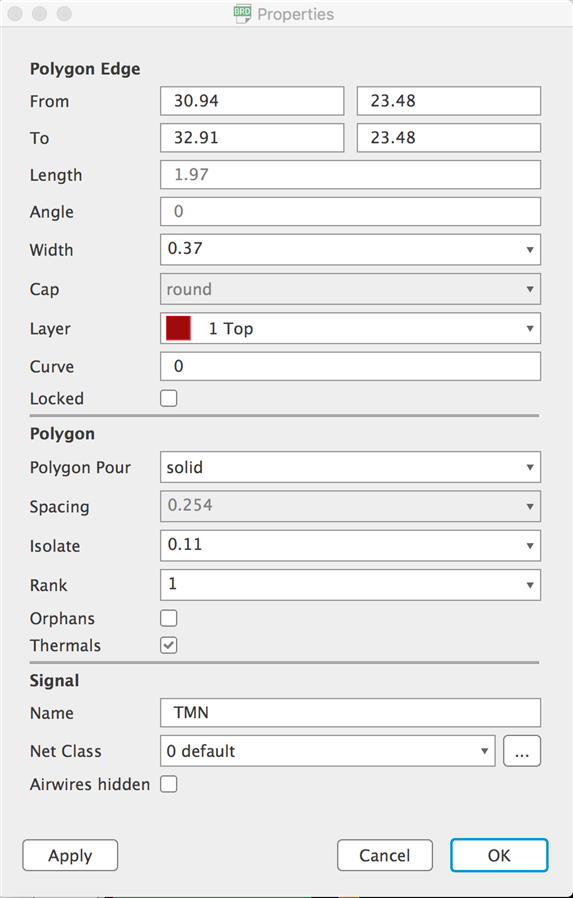Click the BRD document icon in title bar
The image size is (573, 898).
coord(243,14)
